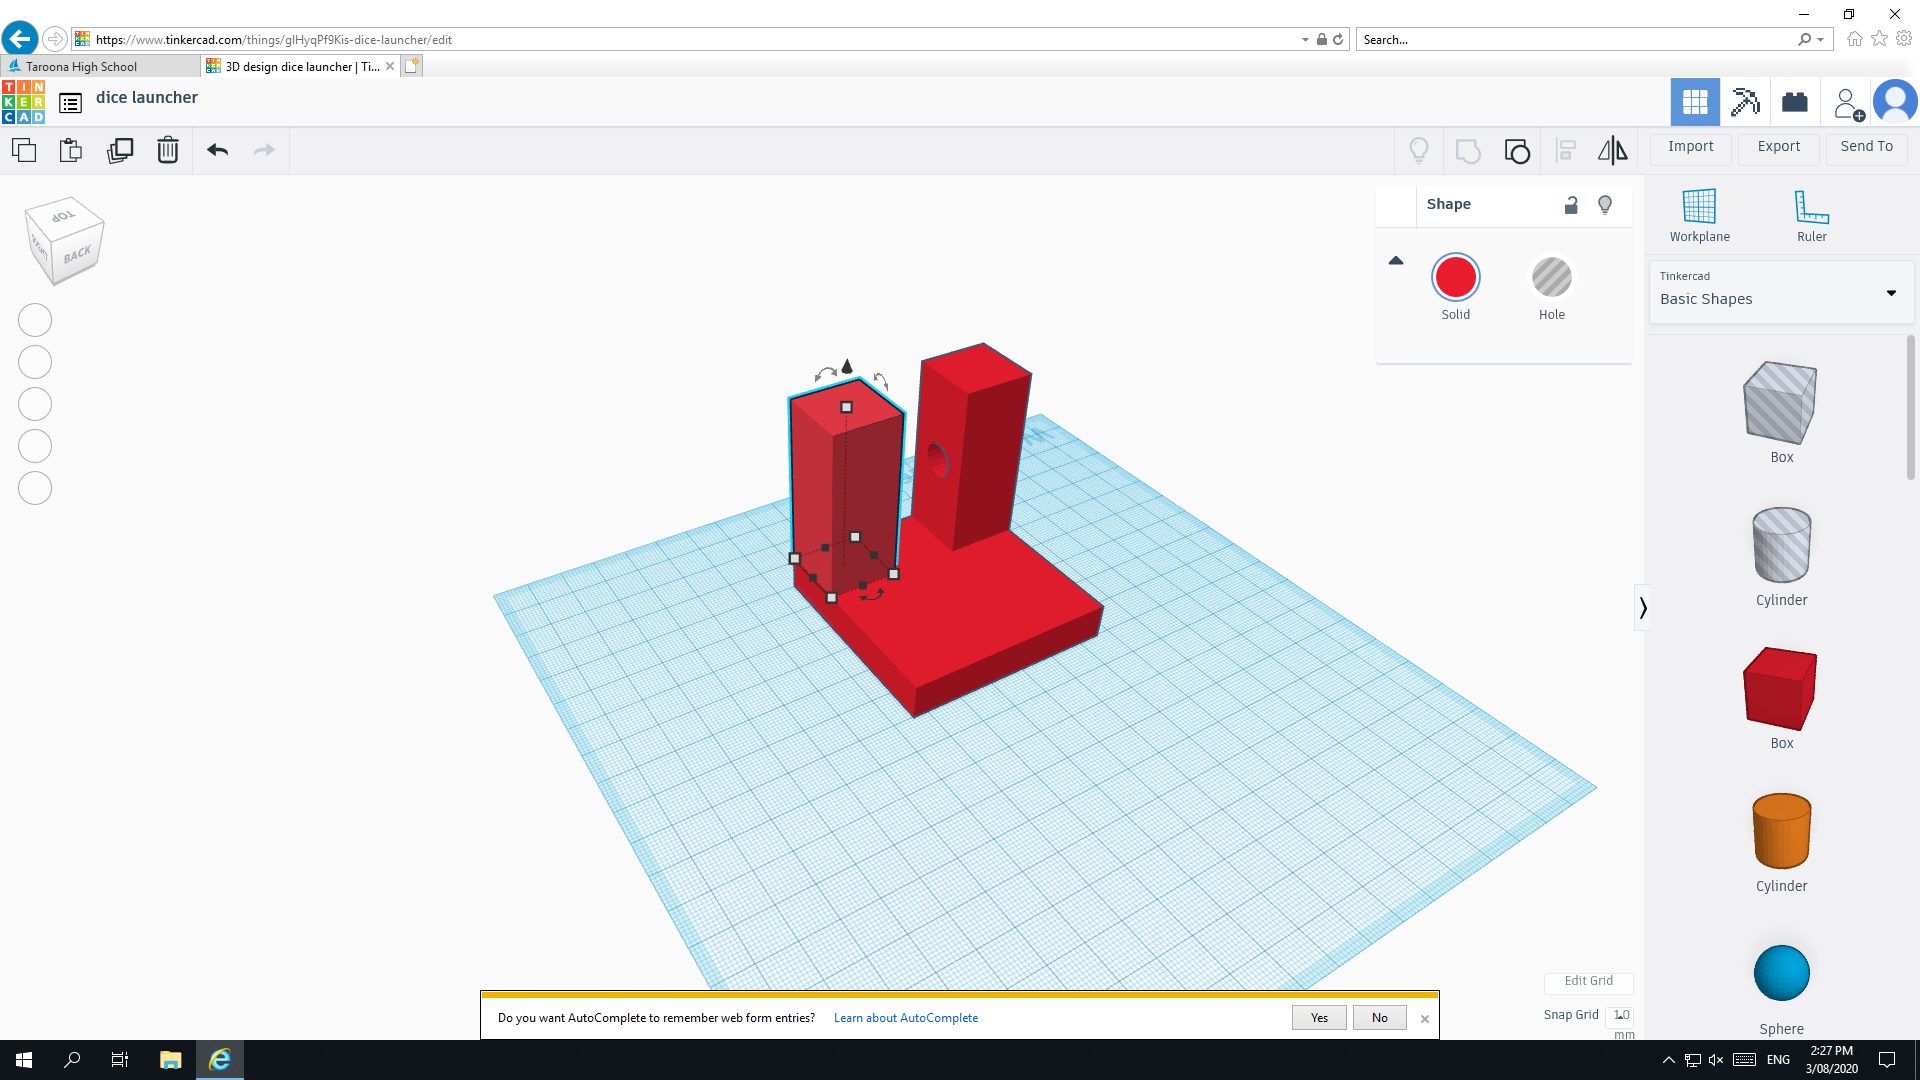The width and height of the screenshot is (1920, 1080).
Task: Open the search provider dropdown arrow
Action: click(x=1821, y=39)
